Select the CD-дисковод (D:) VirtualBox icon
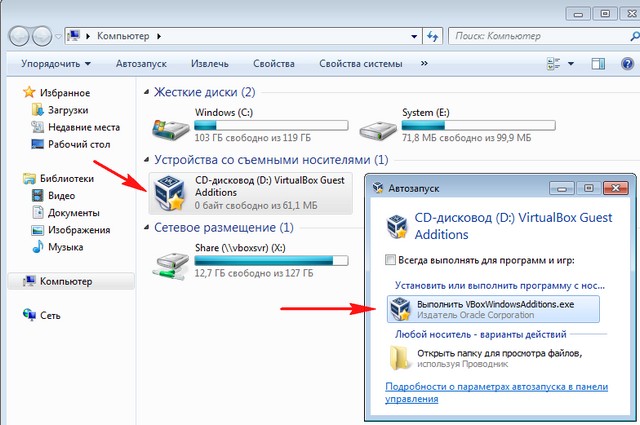 171,193
